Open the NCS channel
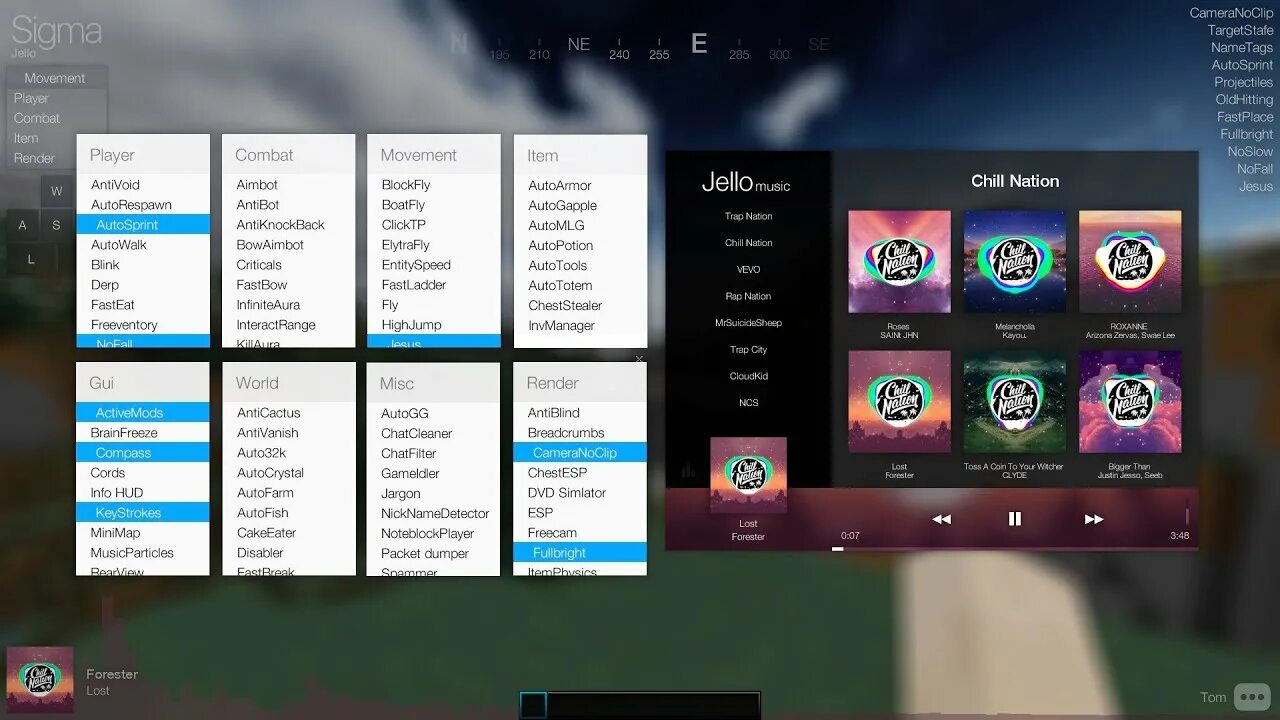The image size is (1280, 720). pyautogui.click(x=749, y=403)
